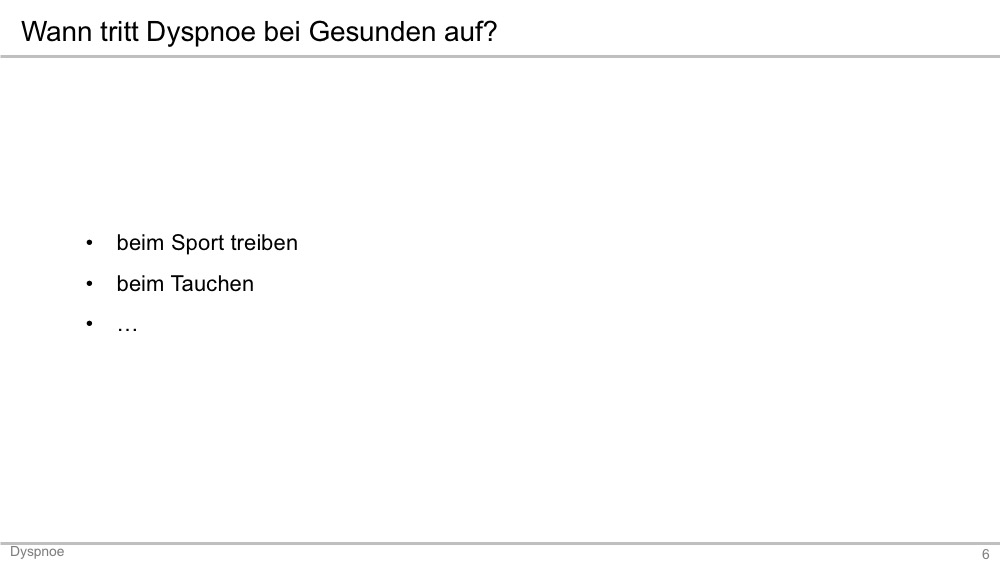Select the bullet text "beim Sport treiben"
Viewport: 1000px width, 563px height.
pyautogui.click(x=207, y=243)
